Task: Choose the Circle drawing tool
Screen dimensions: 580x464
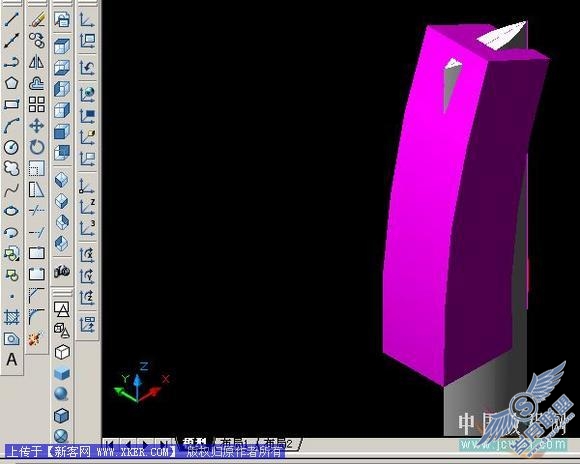Action: tap(12, 147)
